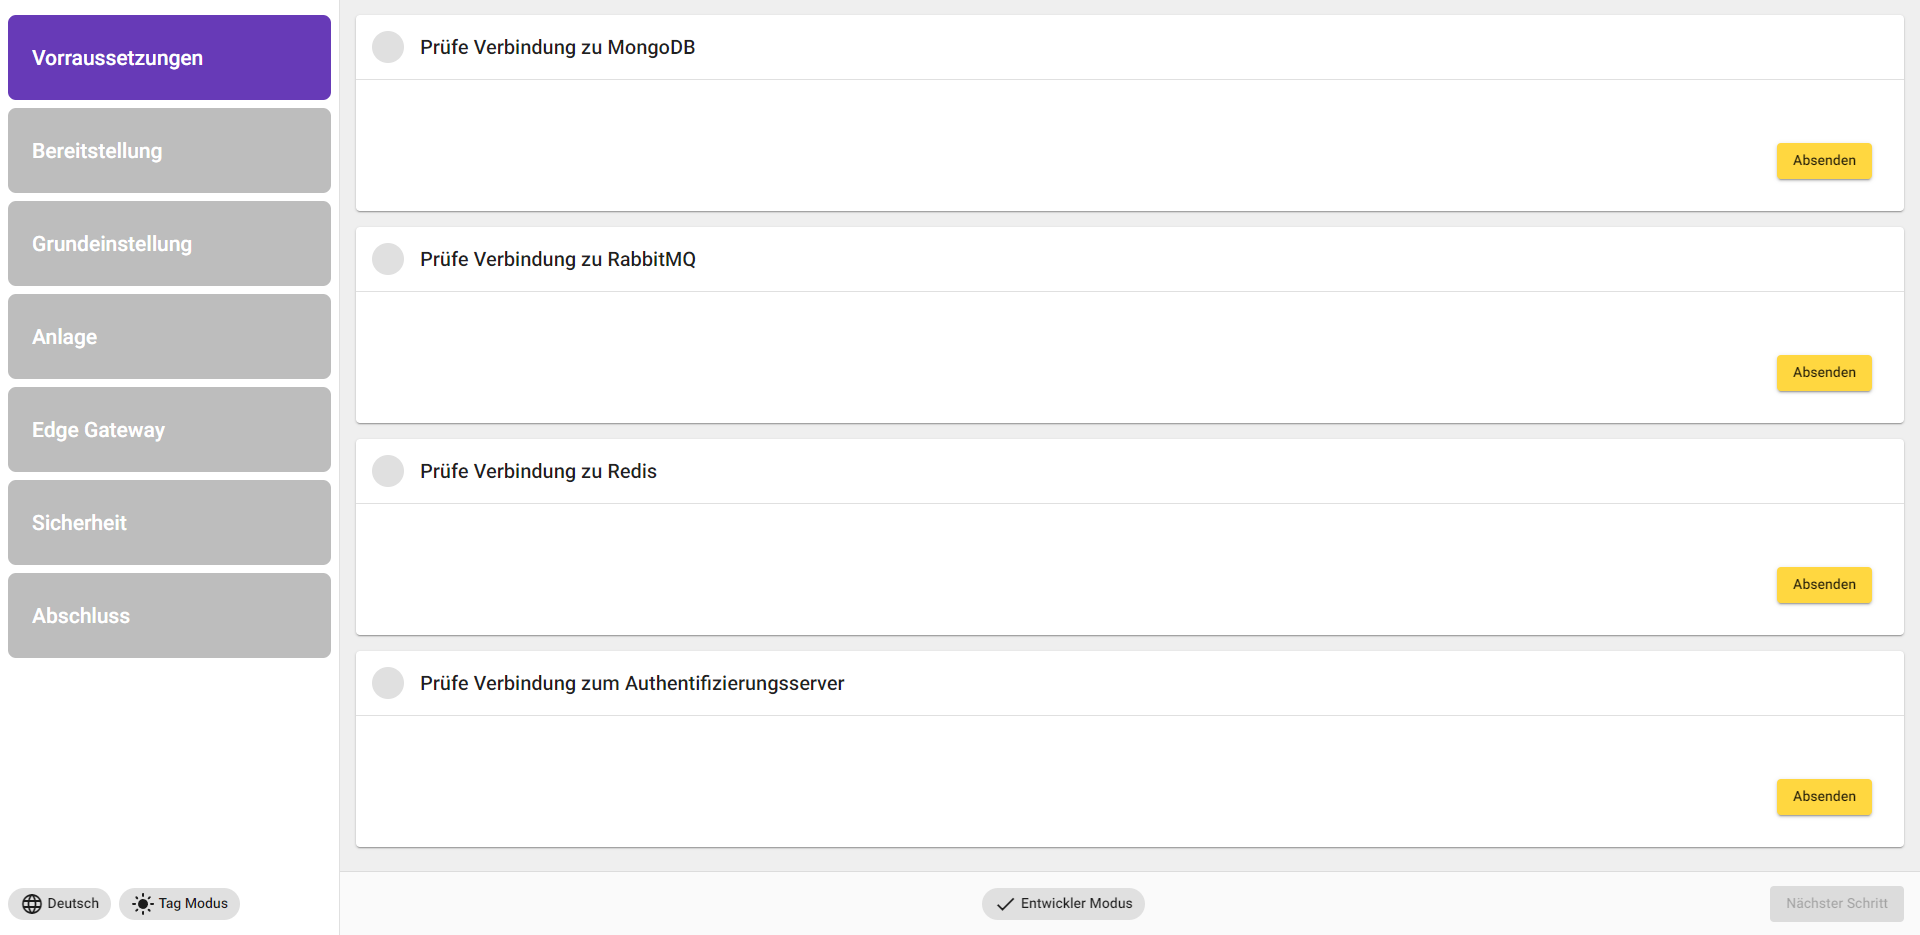Click the RabbitMQ status circle indicator
This screenshot has width=1920, height=935.
tap(388, 259)
